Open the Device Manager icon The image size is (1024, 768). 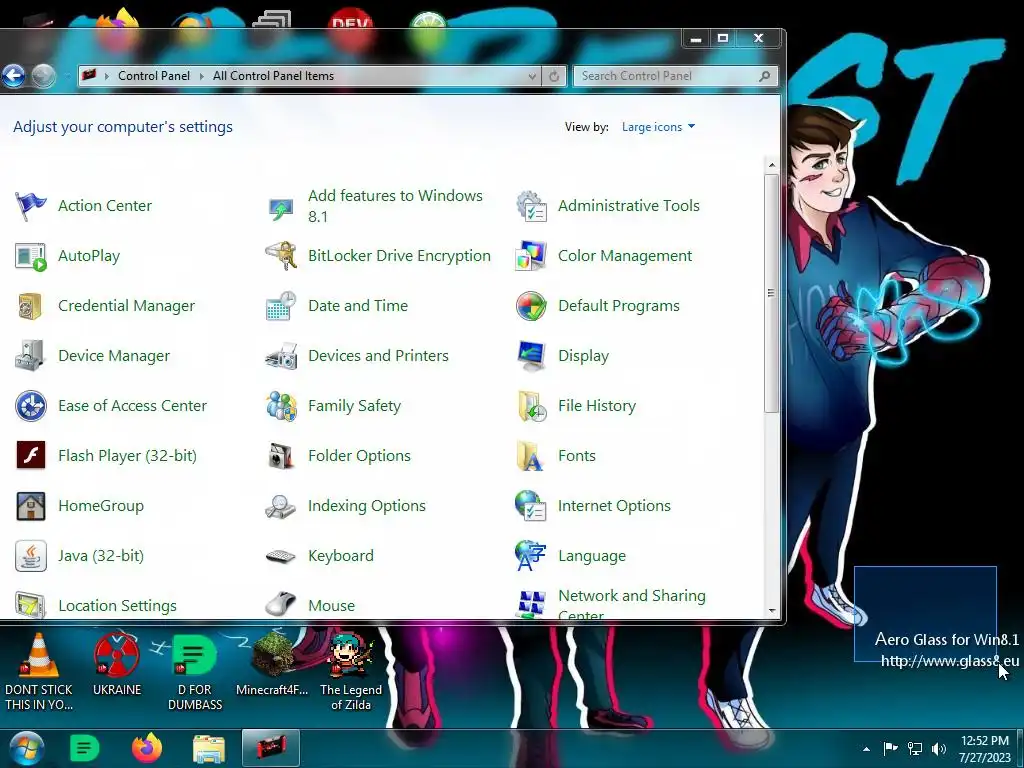click(x=31, y=357)
